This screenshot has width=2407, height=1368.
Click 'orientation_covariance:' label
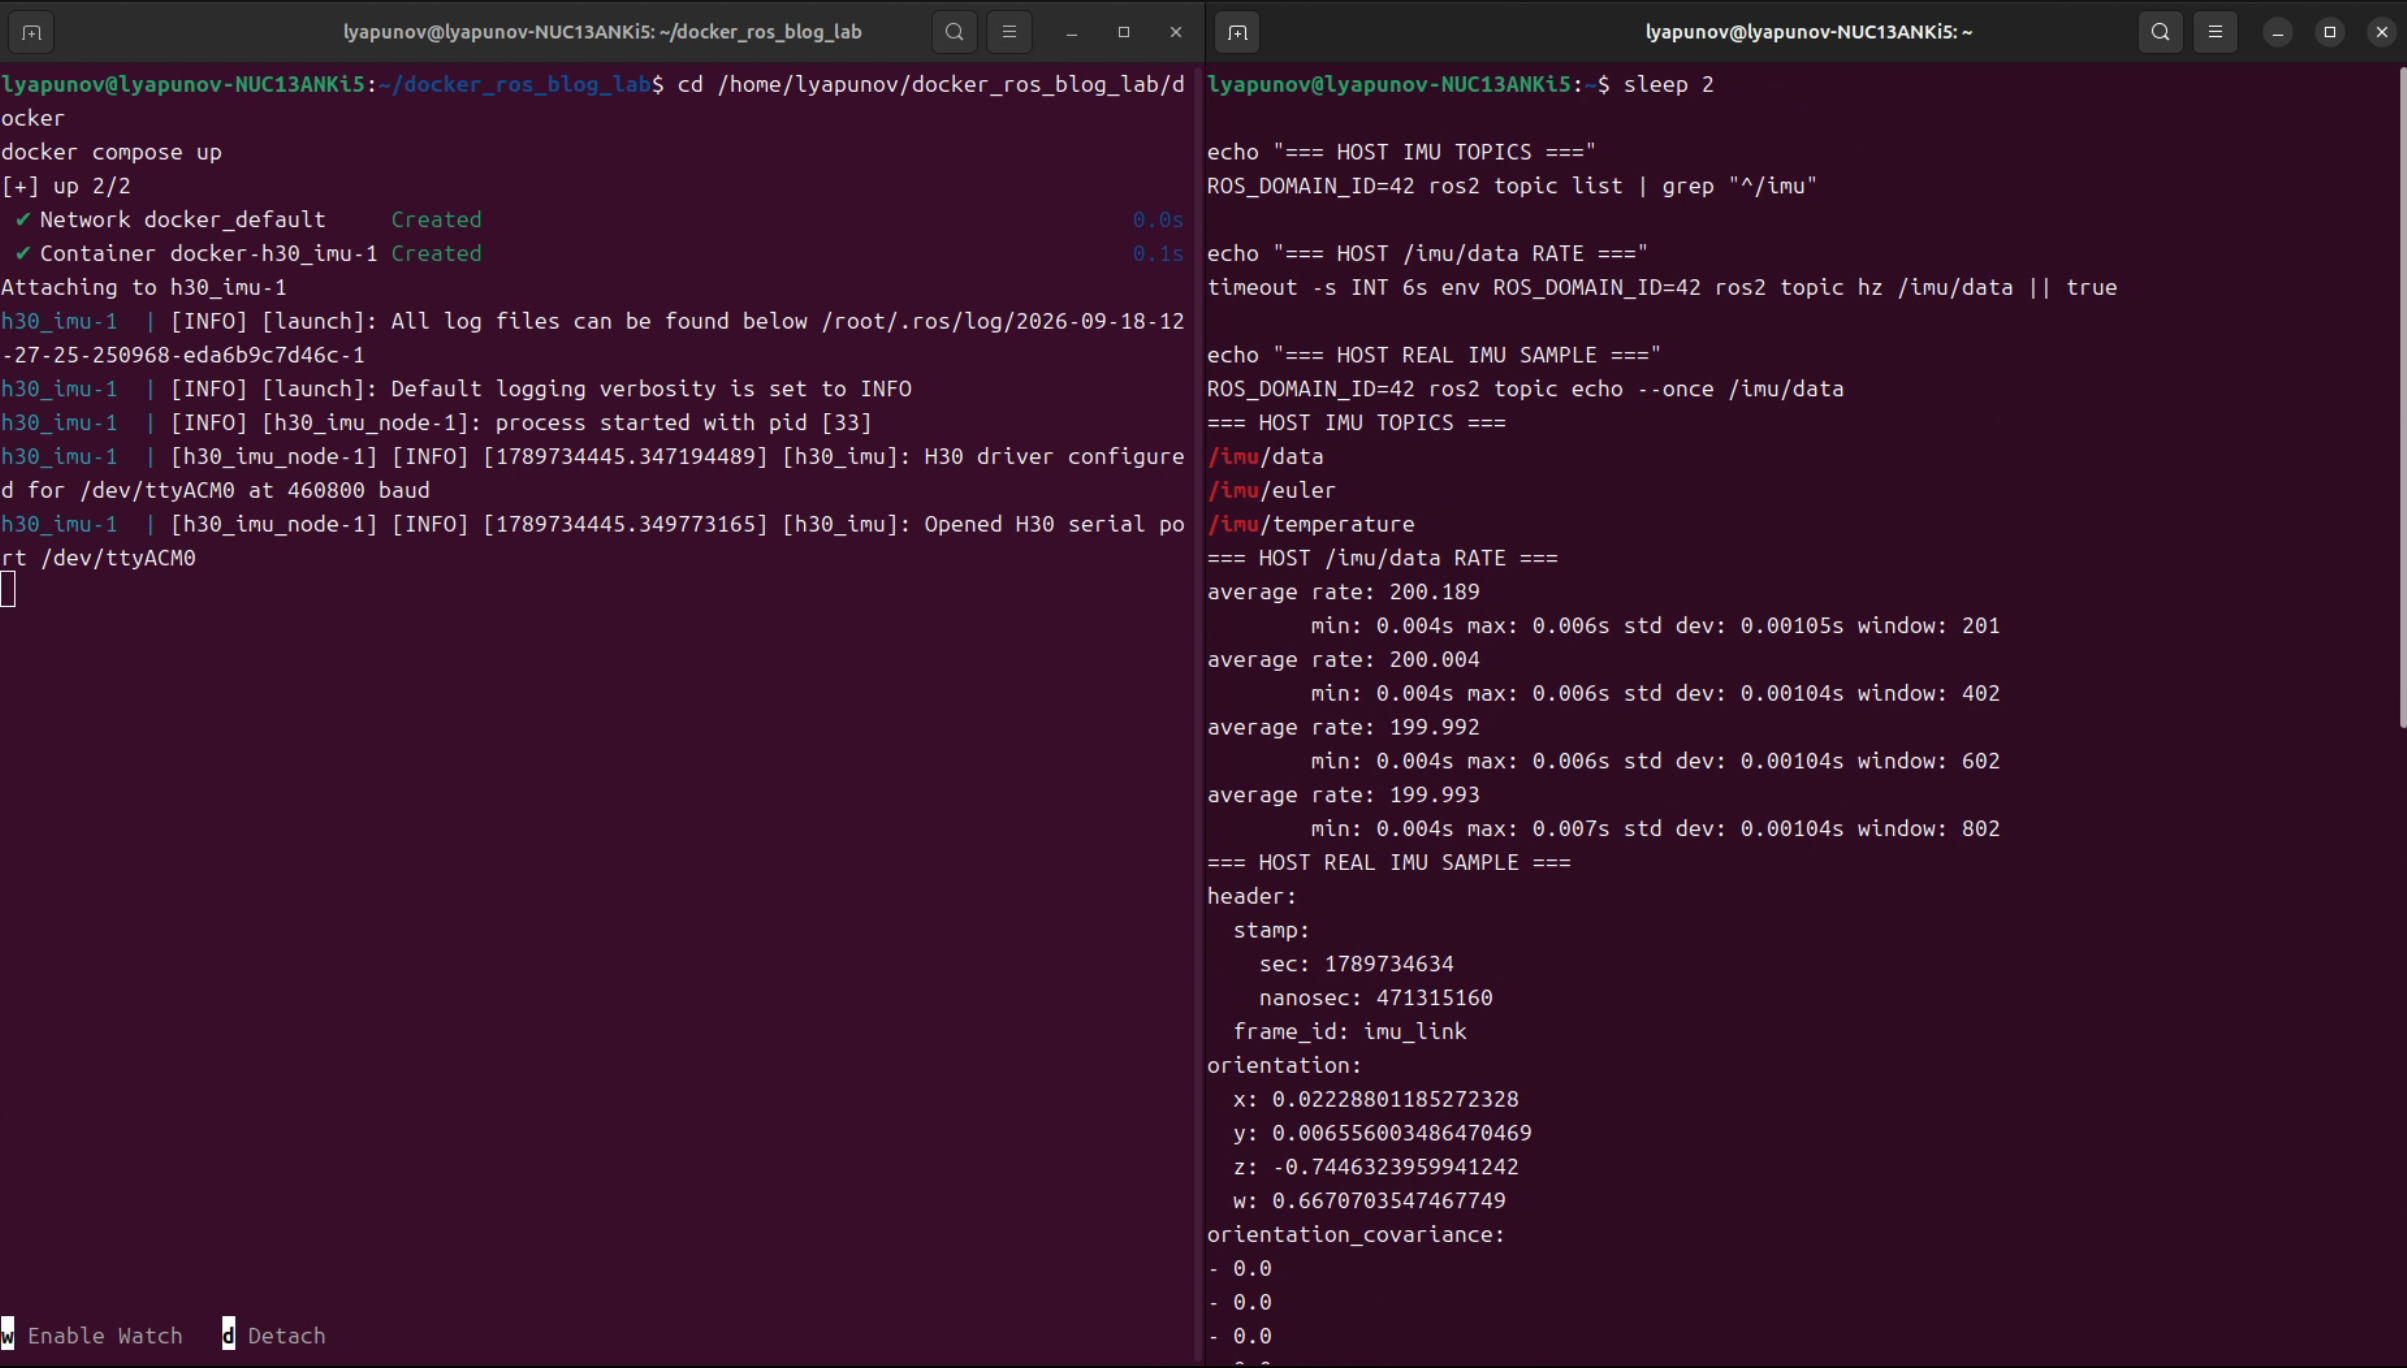pyautogui.click(x=1356, y=1235)
